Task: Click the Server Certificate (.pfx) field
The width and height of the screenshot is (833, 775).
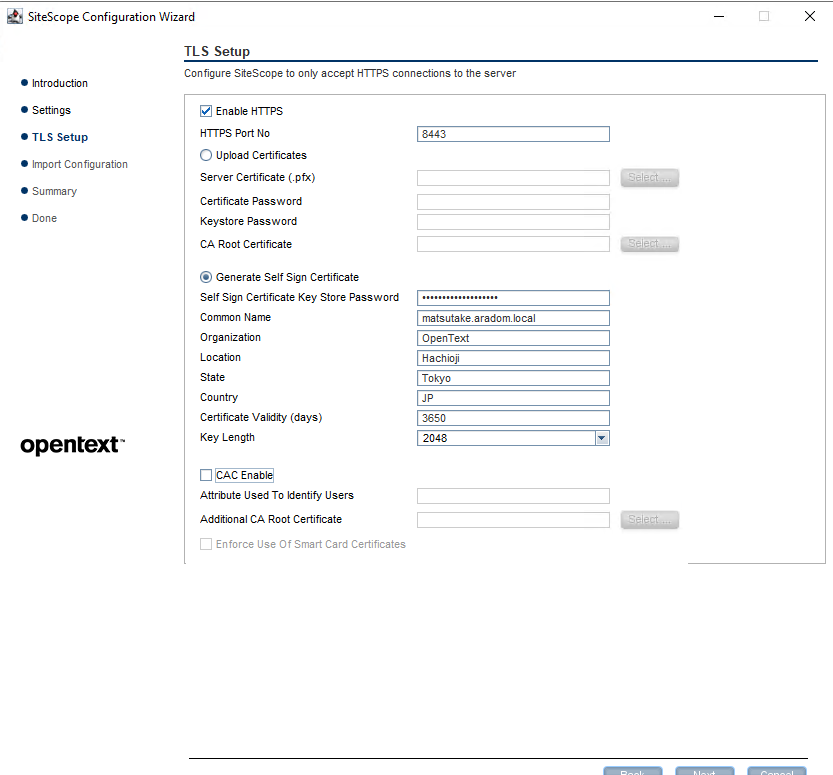Action: [x=513, y=178]
